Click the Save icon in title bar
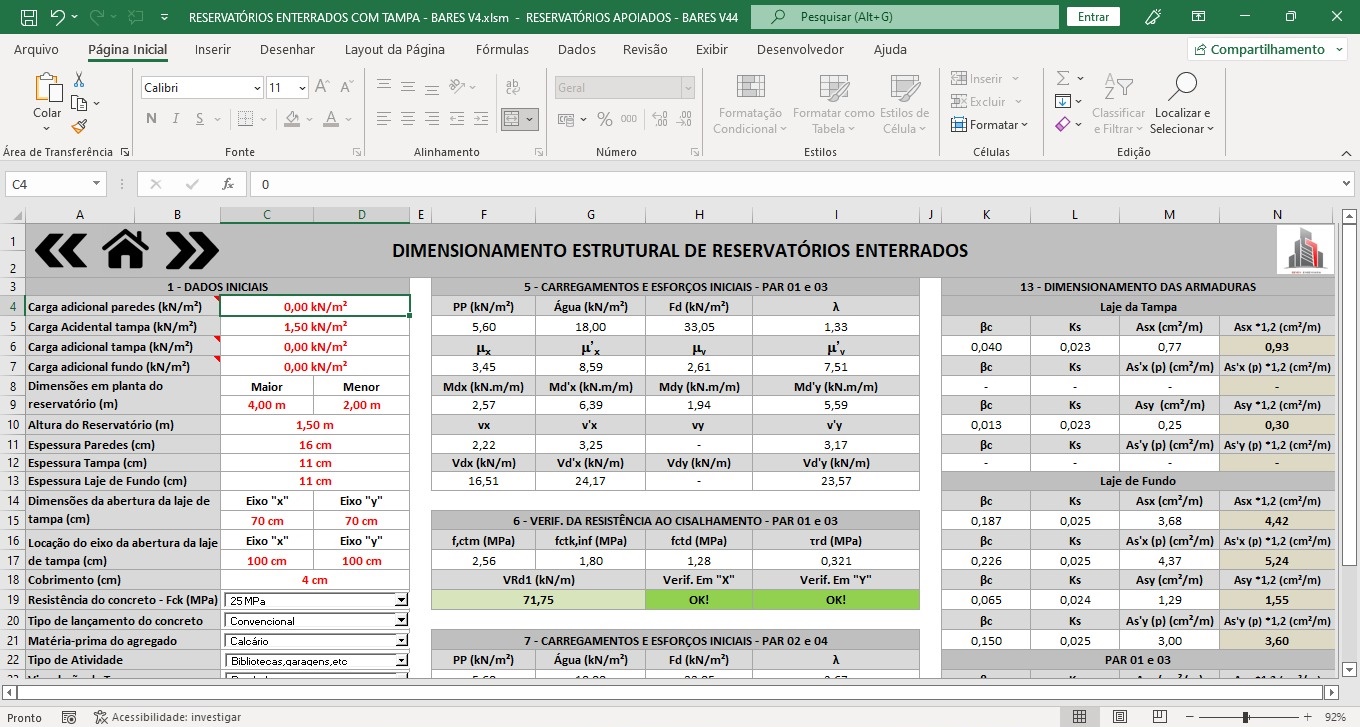1360x727 pixels. pyautogui.click(x=29, y=17)
